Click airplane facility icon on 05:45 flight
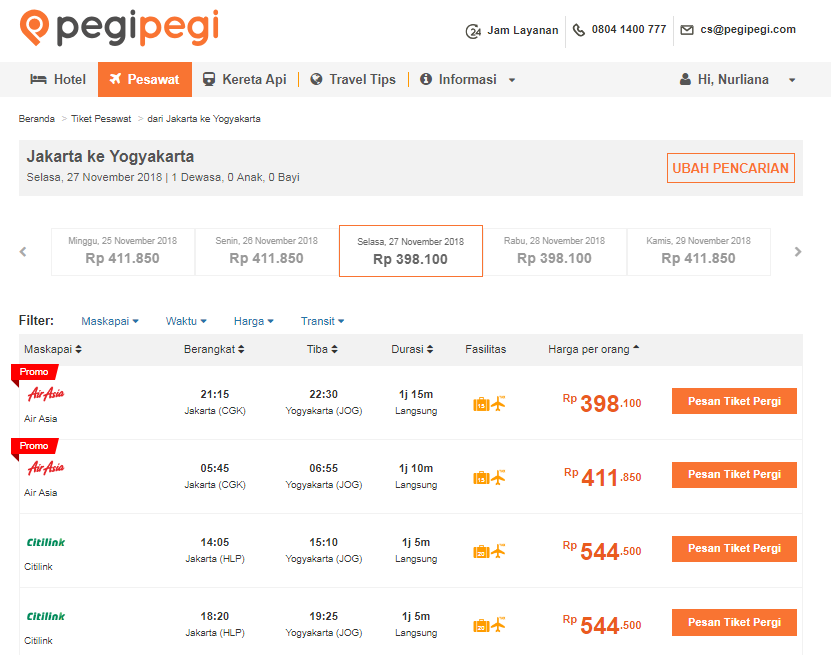Image resolution: width=831 pixels, height=655 pixels. 498,477
